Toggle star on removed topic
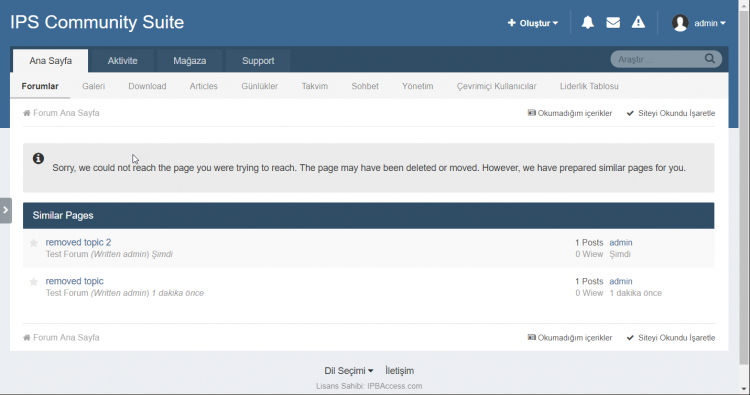The width and height of the screenshot is (750, 395). (33, 282)
